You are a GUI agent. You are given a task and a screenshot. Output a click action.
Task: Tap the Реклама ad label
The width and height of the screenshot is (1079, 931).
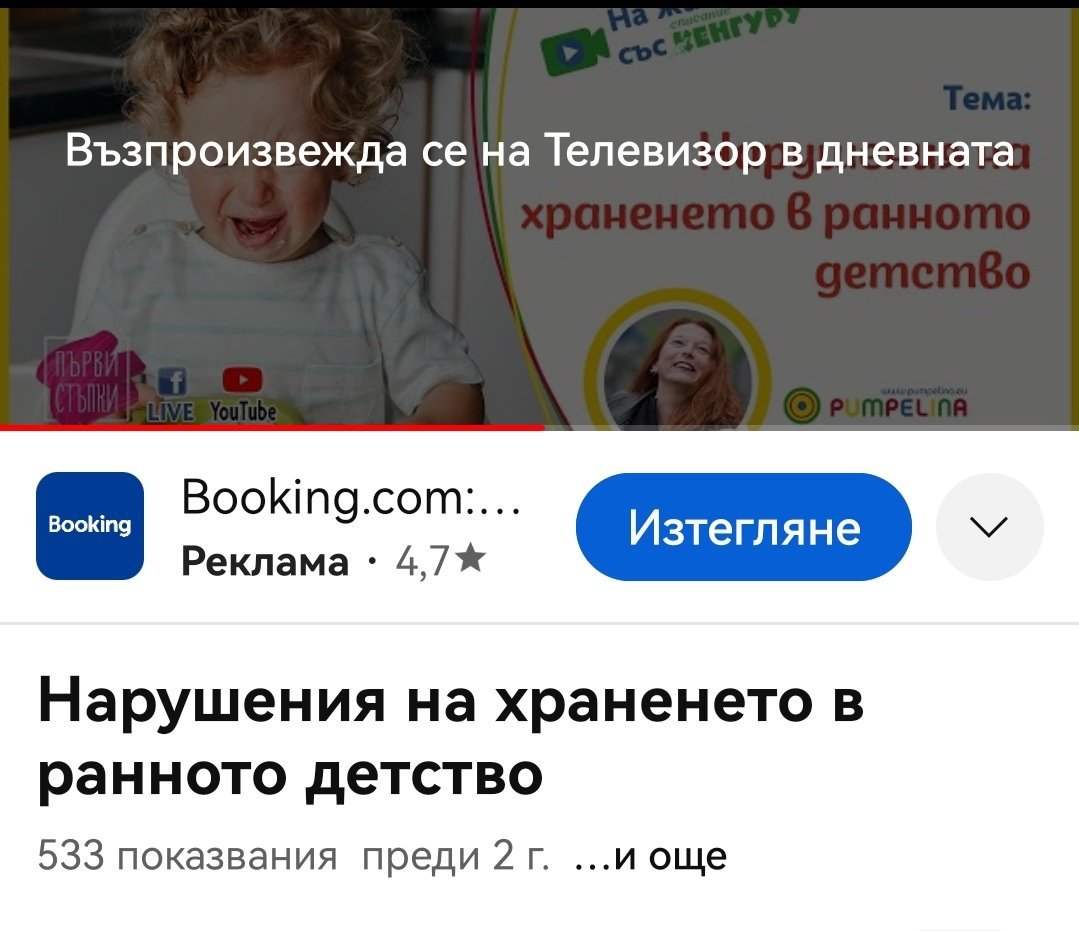coord(265,561)
